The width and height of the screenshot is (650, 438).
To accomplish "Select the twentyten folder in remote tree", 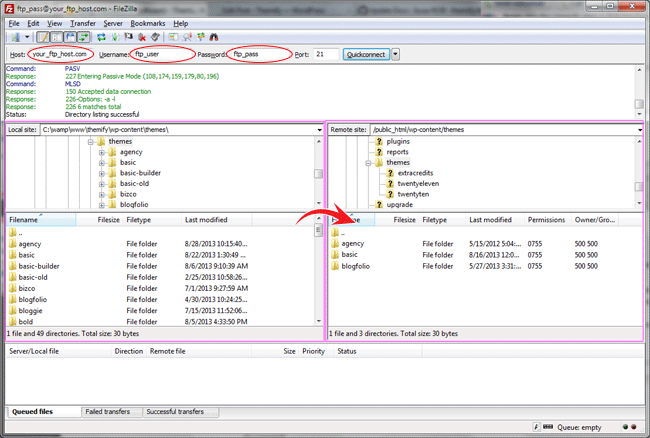I will tap(413, 194).
